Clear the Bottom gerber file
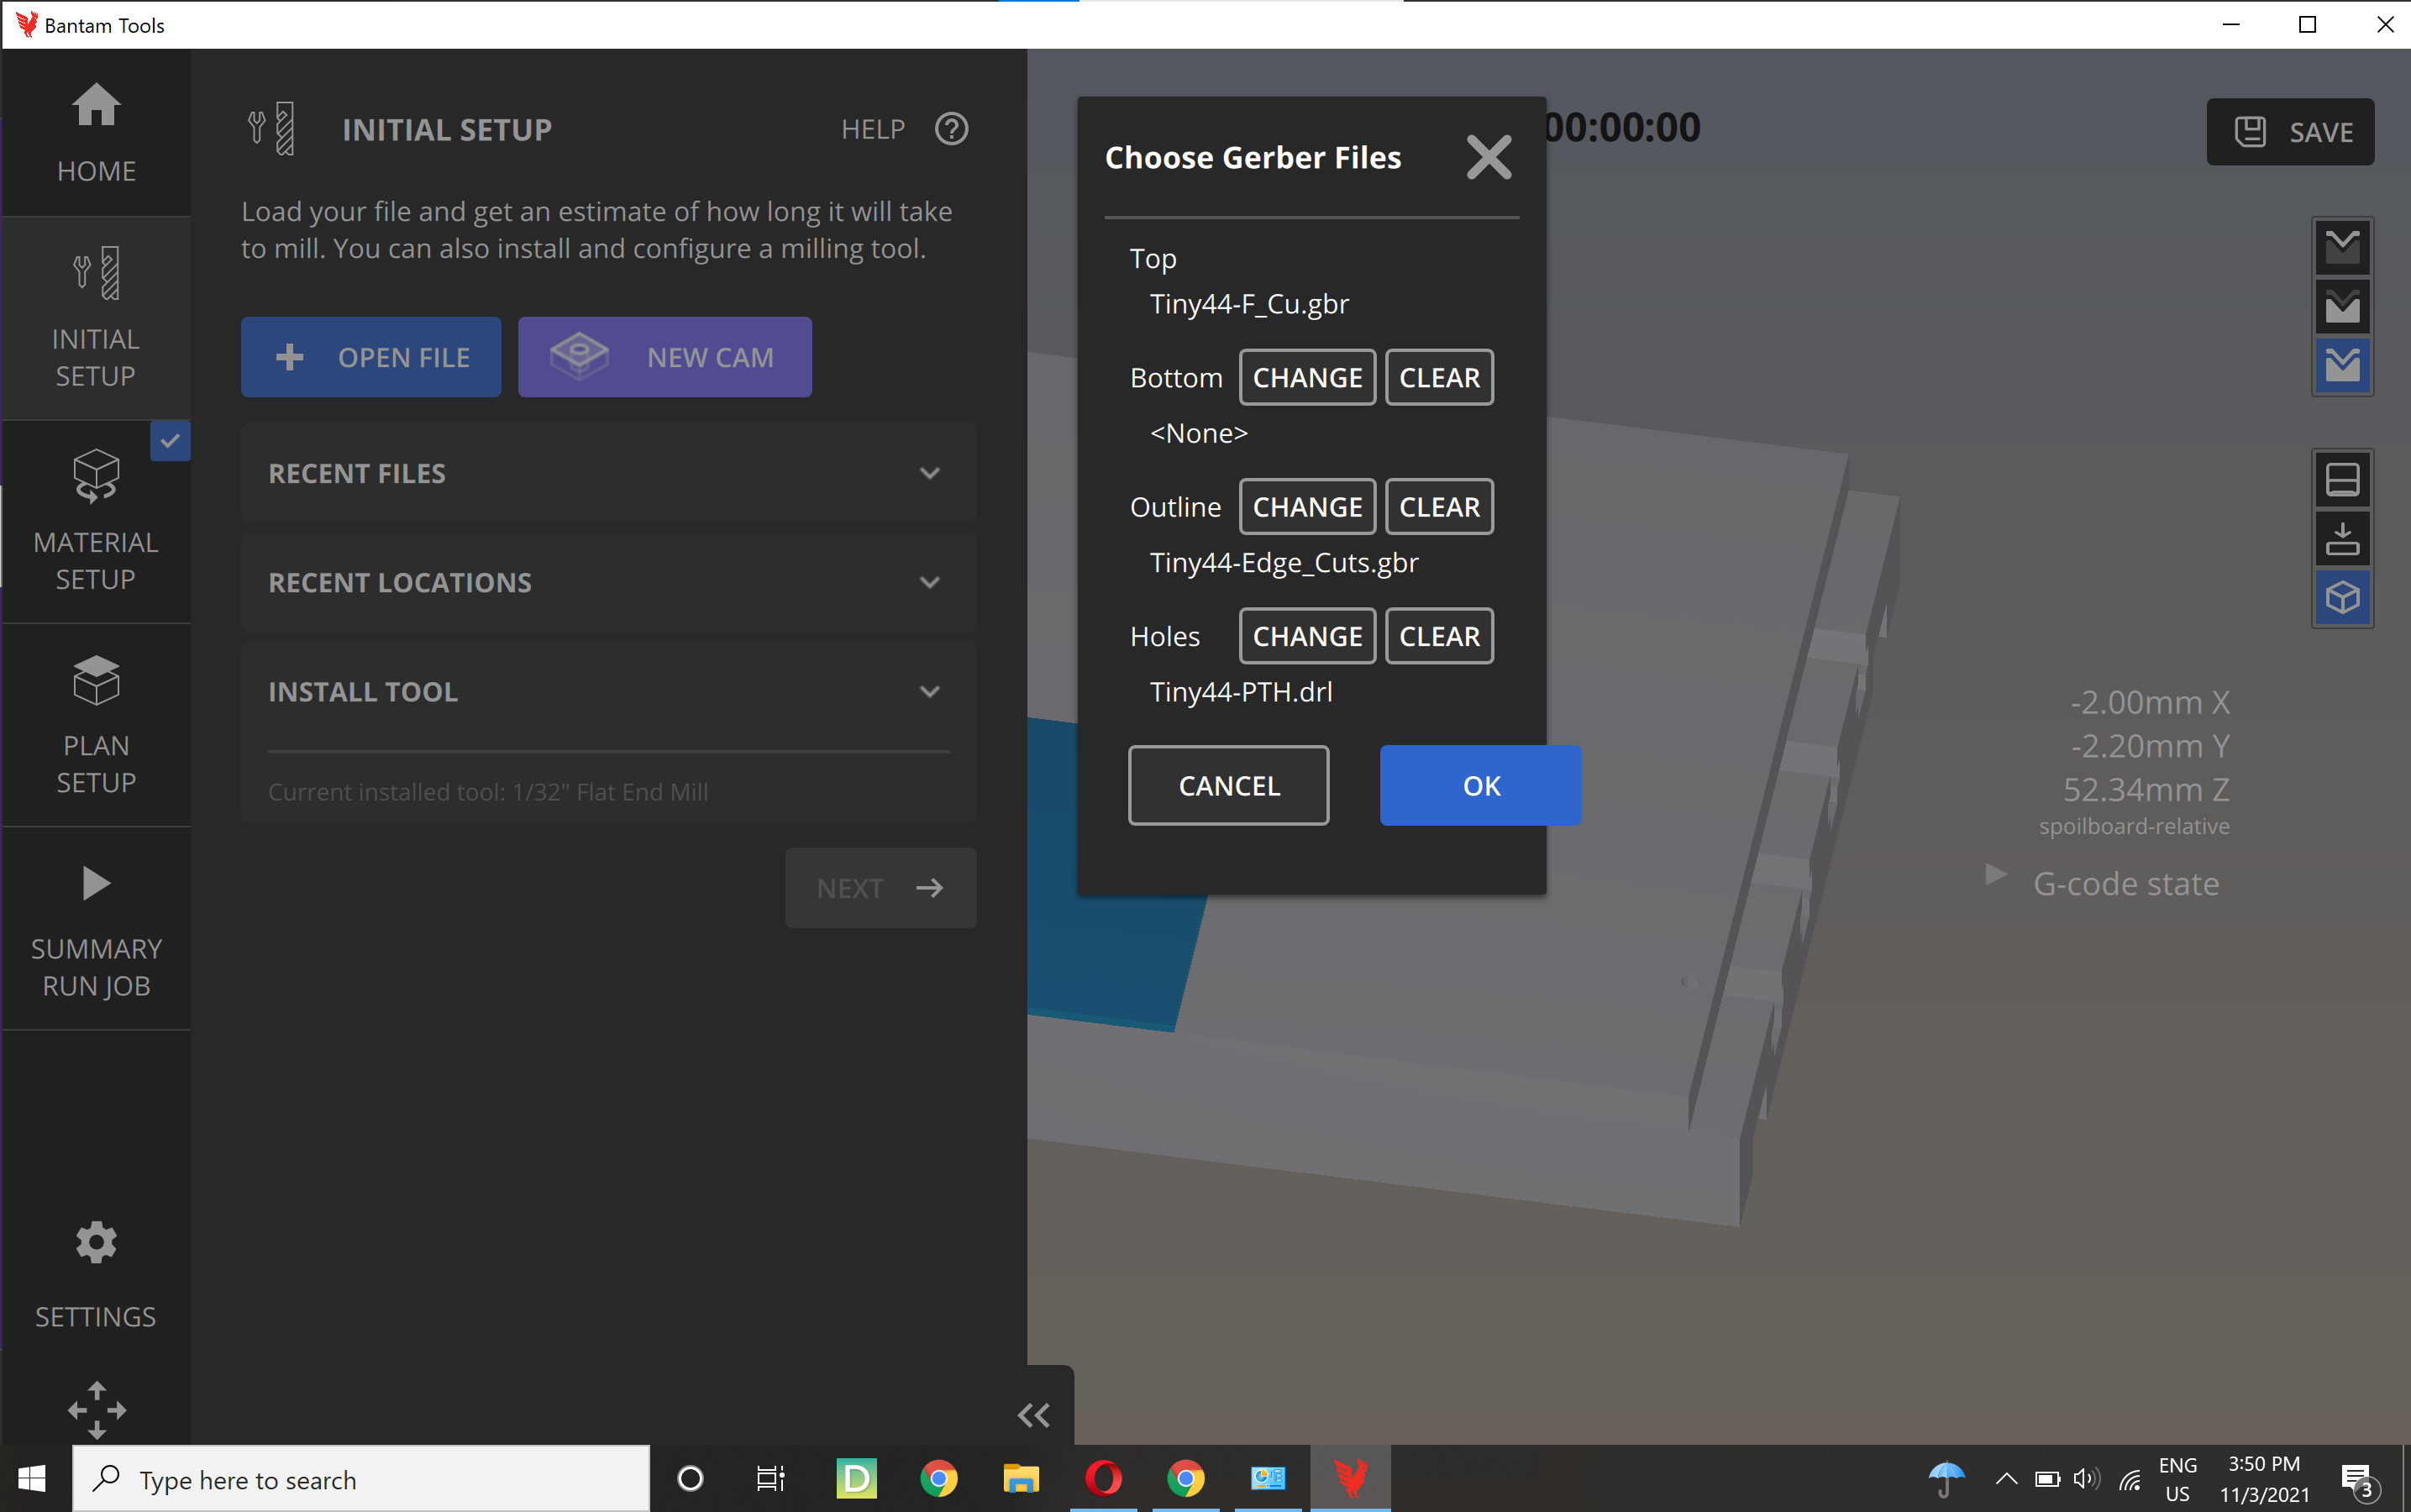The width and height of the screenshot is (2411, 1512). (x=1439, y=377)
